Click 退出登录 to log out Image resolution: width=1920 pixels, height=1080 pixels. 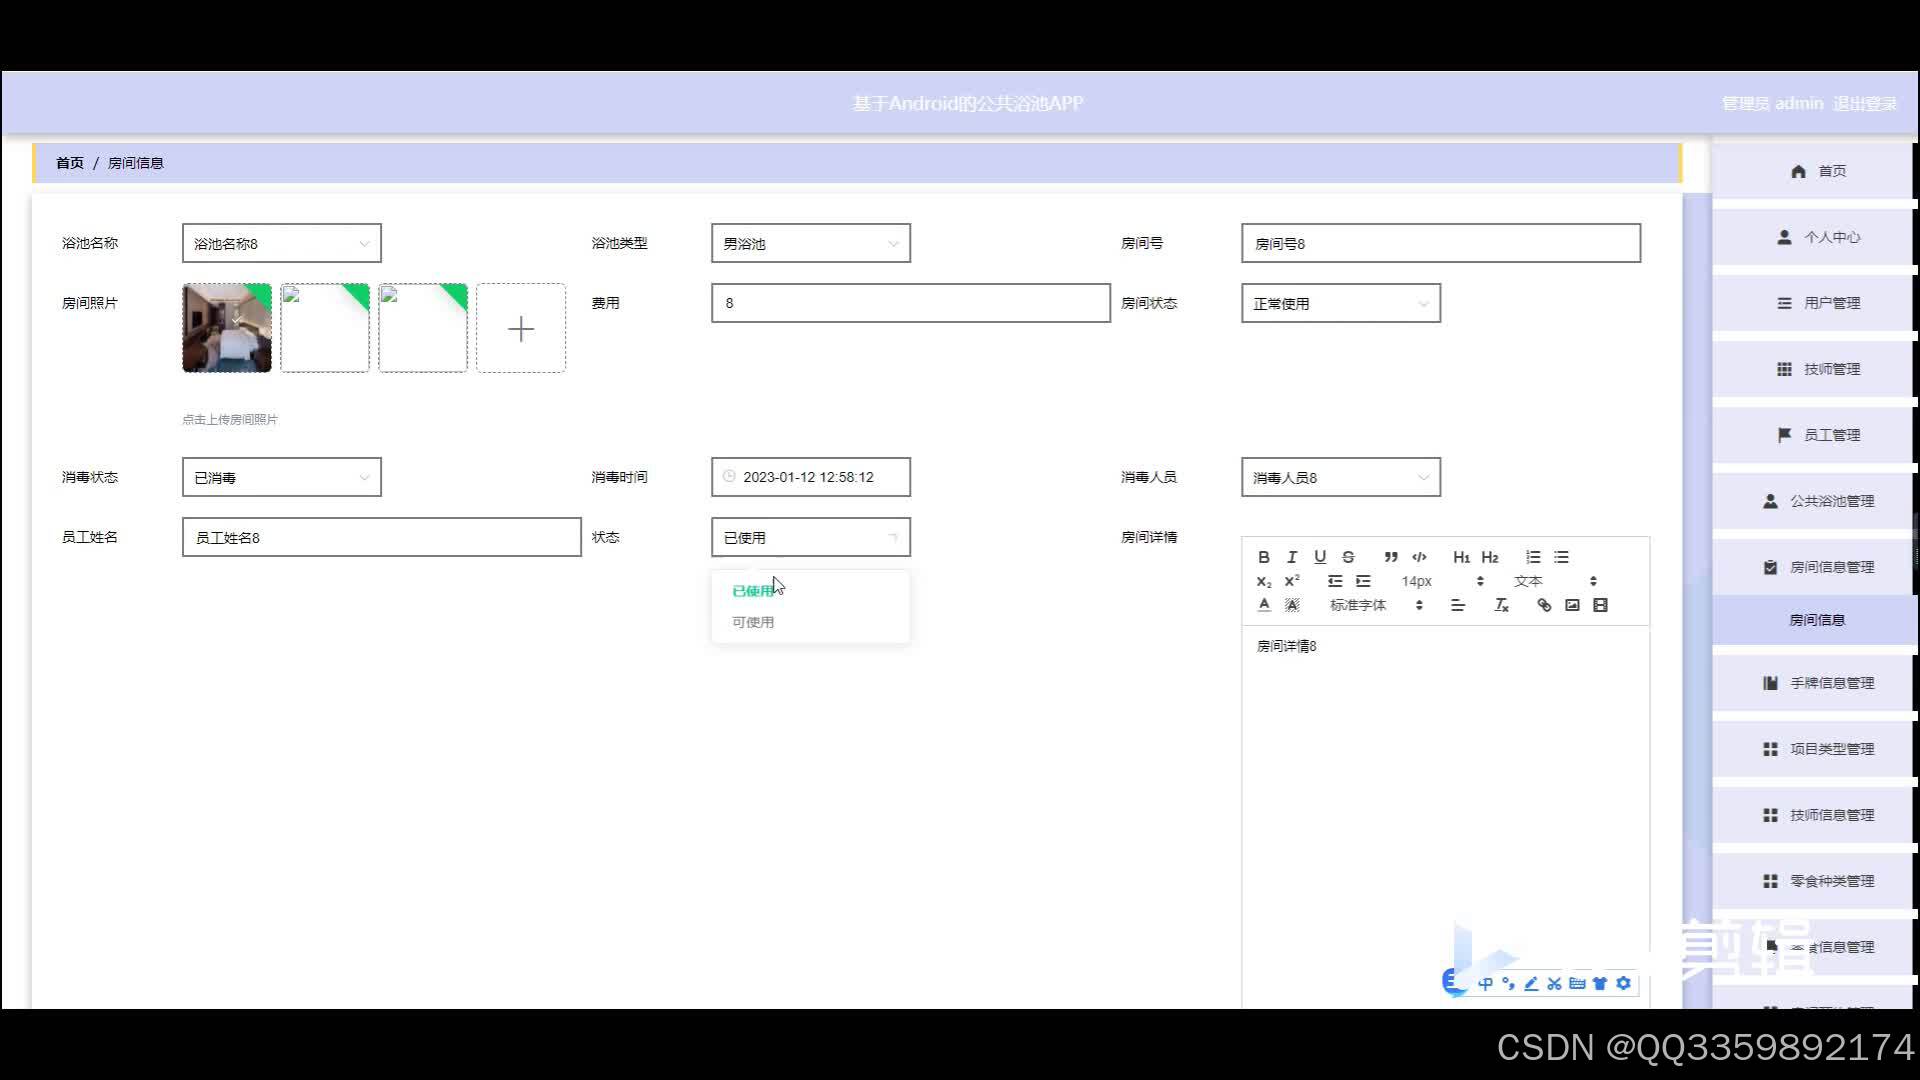[x=1865, y=103]
